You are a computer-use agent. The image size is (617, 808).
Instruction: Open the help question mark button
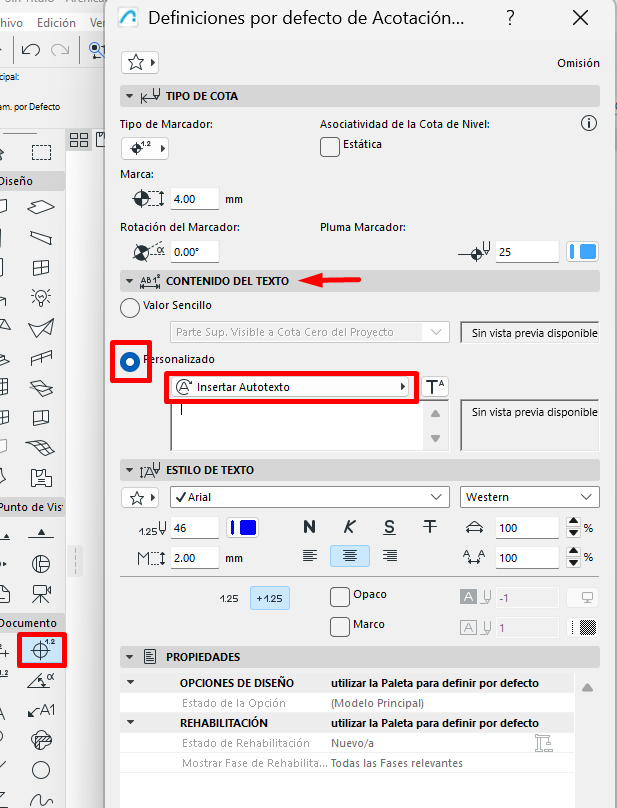click(510, 18)
